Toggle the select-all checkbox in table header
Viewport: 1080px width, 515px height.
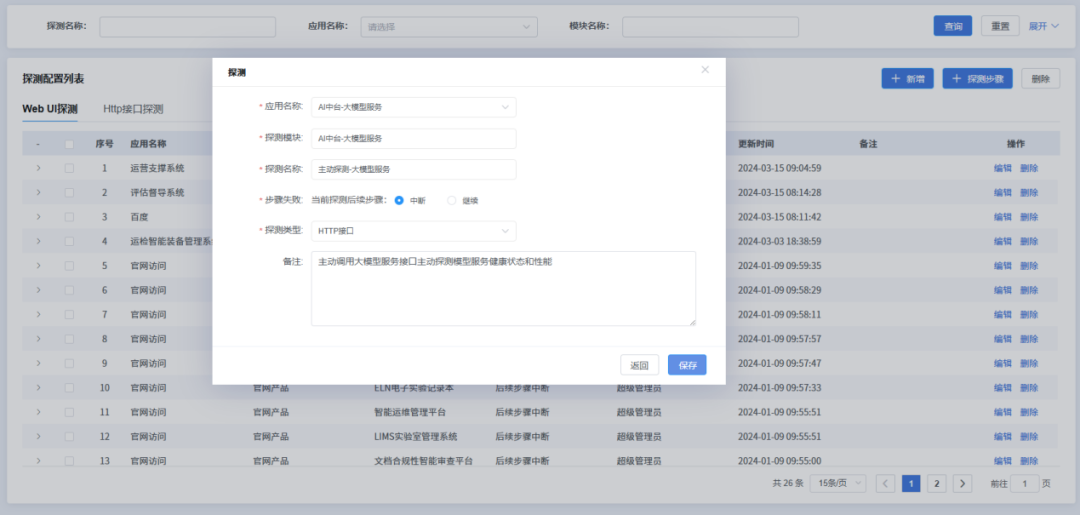click(x=69, y=144)
